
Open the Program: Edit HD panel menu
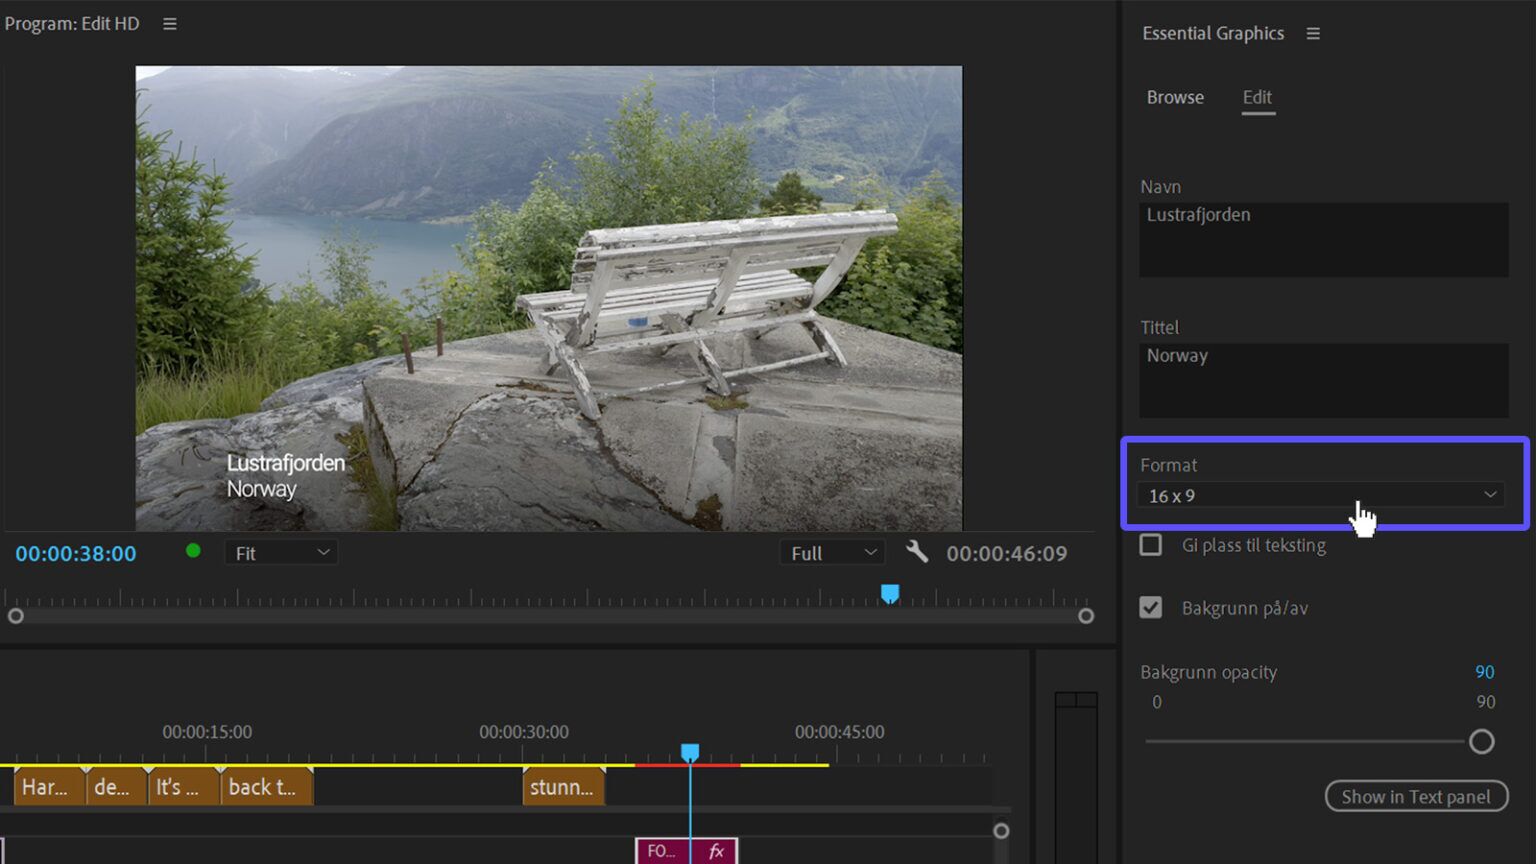tap(169, 23)
